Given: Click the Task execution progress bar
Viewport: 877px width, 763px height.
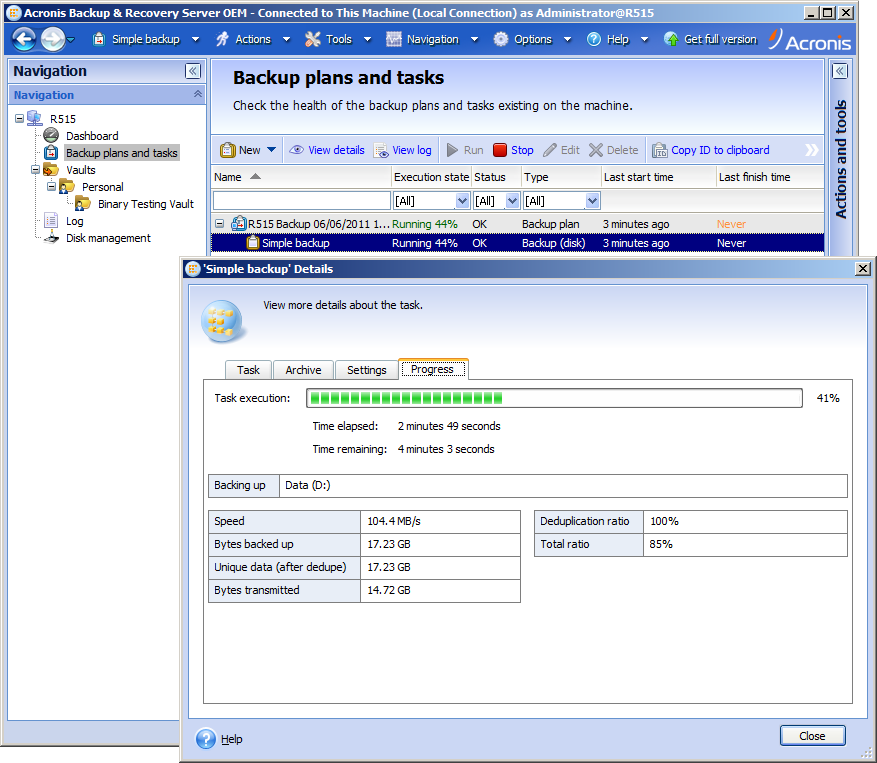Looking at the screenshot, I should tap(554, 398).
